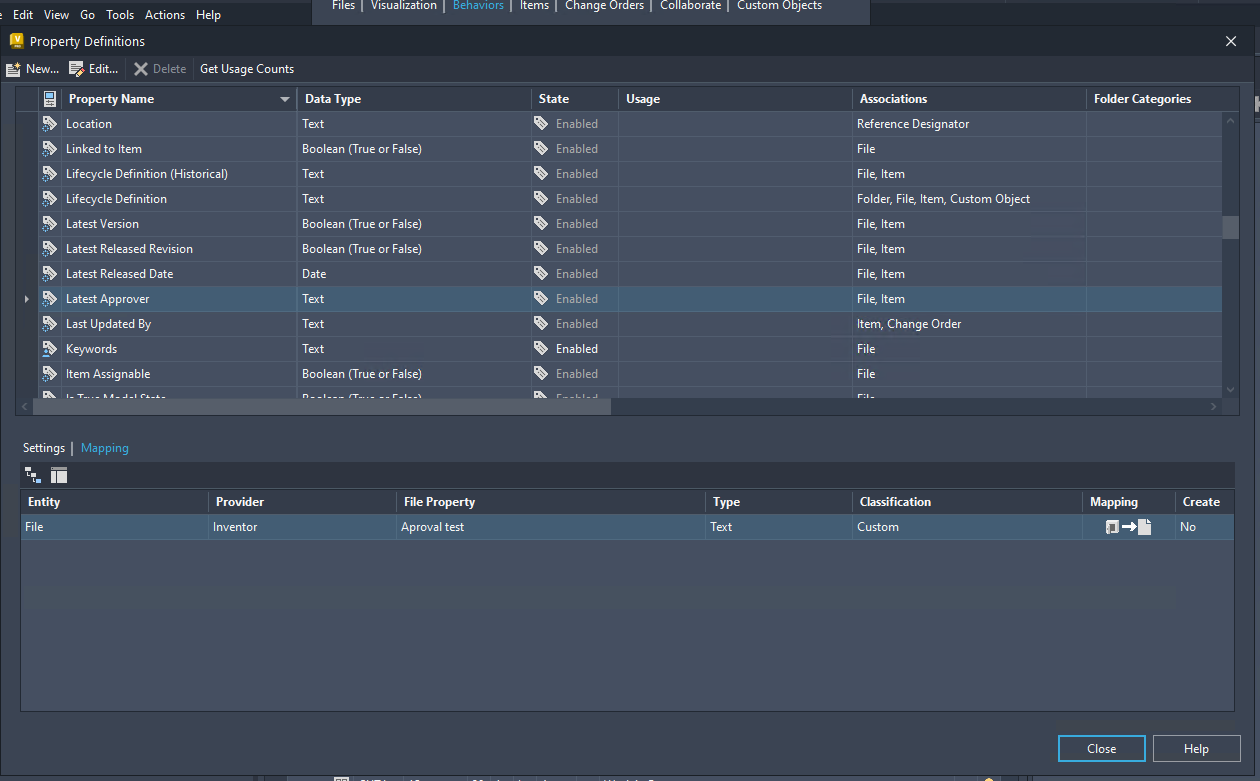
Task: Click the Usage column header
Action: [735, 99]
